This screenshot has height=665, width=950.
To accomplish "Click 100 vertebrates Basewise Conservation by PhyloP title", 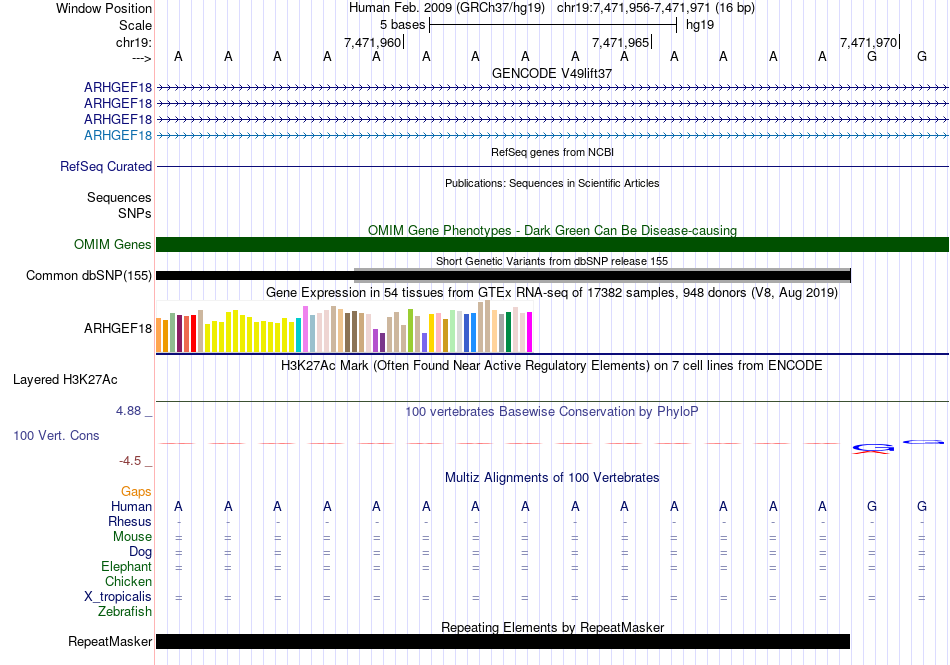I will pyautogui.click(x=552, y=412).
